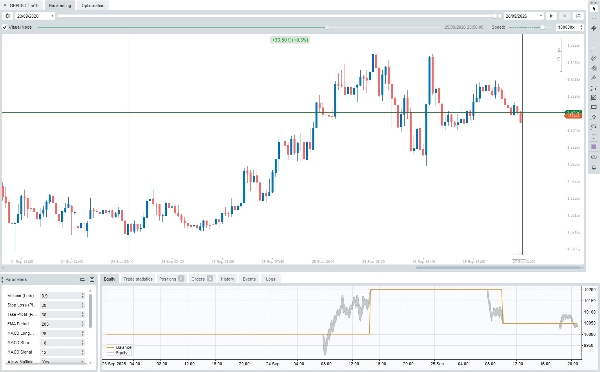Open the Orders tab
This screenshot has width=600, height=372.
coord(202,279)
